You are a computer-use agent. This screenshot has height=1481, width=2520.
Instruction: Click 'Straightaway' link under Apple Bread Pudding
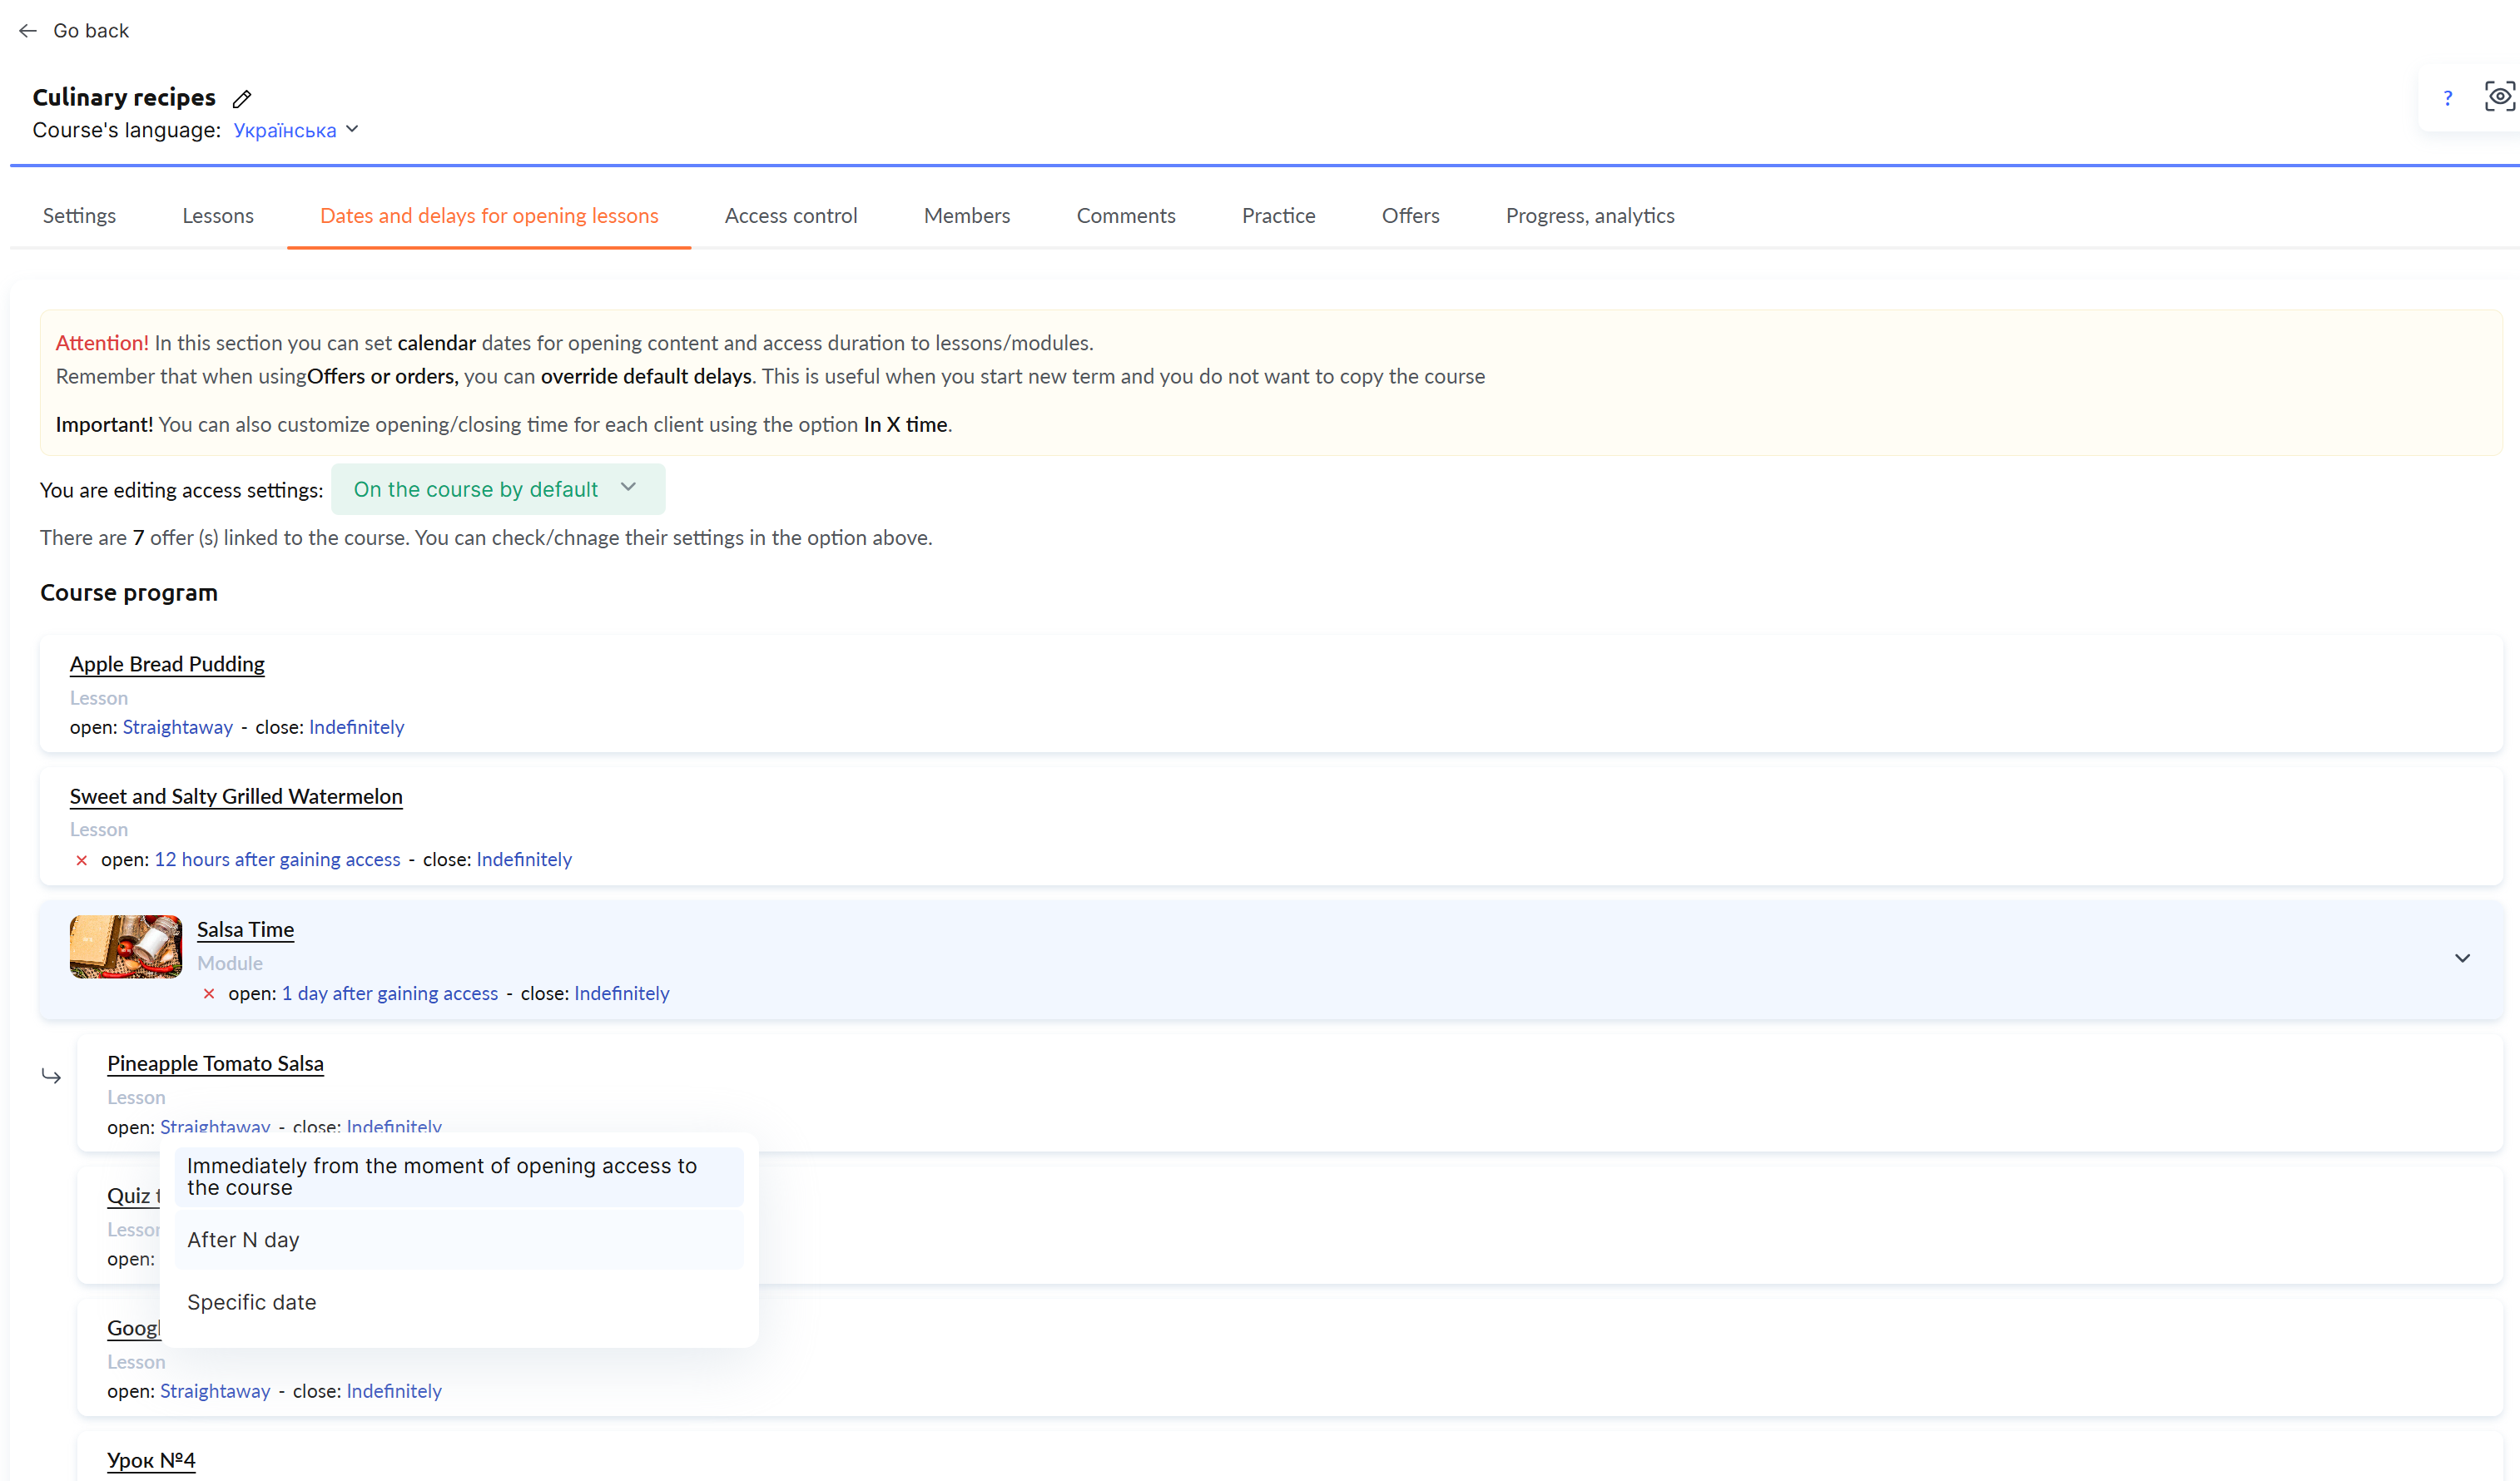point(177,727)
